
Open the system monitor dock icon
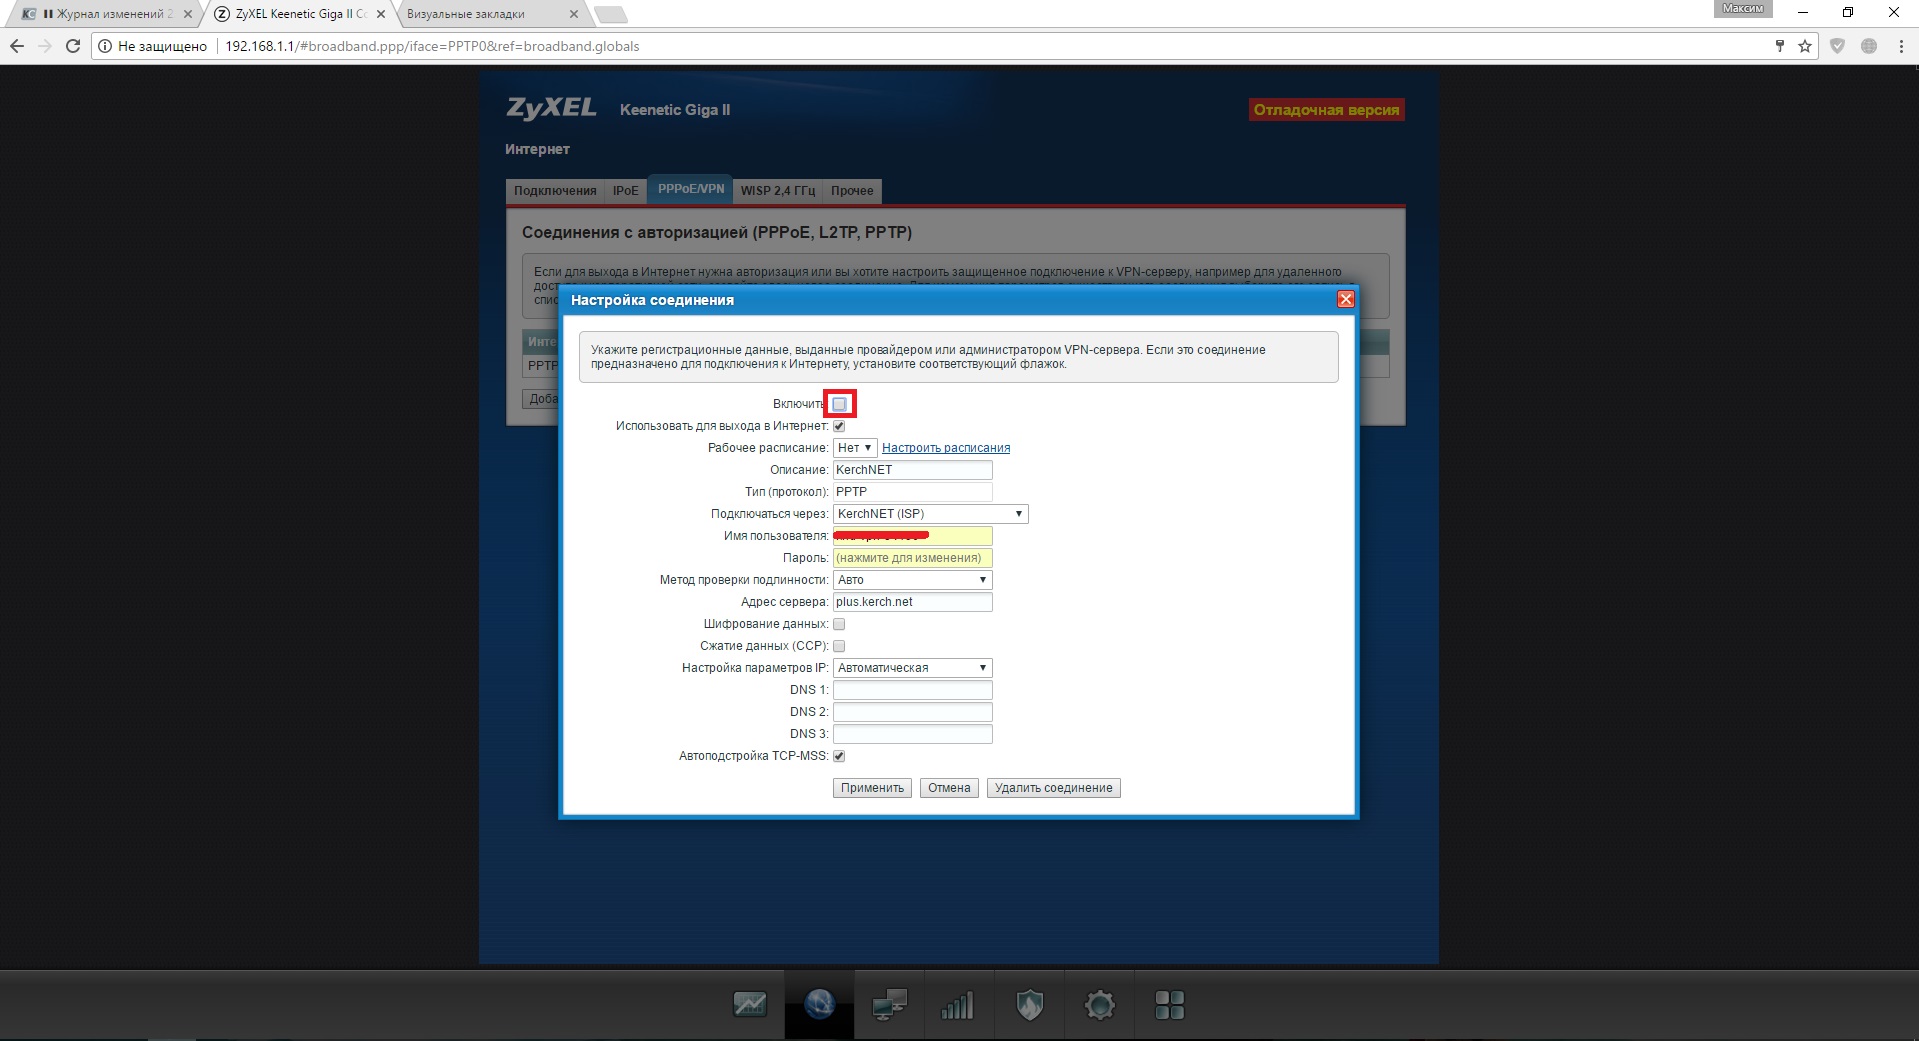click(x=750, y=1005)
